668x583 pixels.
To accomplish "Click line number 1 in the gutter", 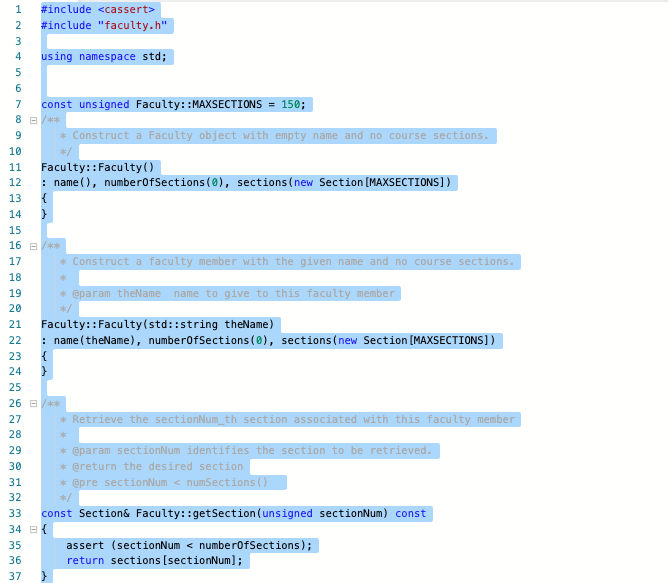I will (18, 9).
